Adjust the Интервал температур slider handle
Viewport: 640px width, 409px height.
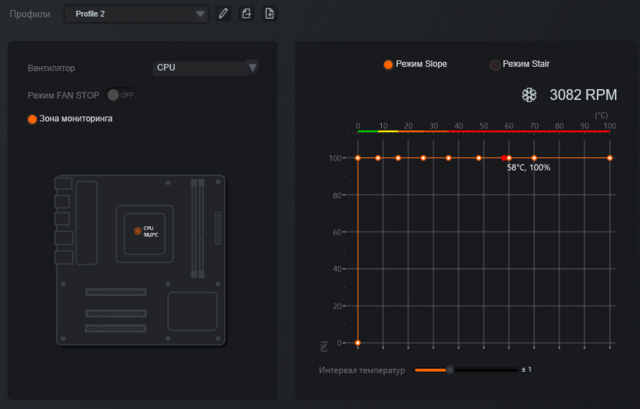click(x=450, y=370)
